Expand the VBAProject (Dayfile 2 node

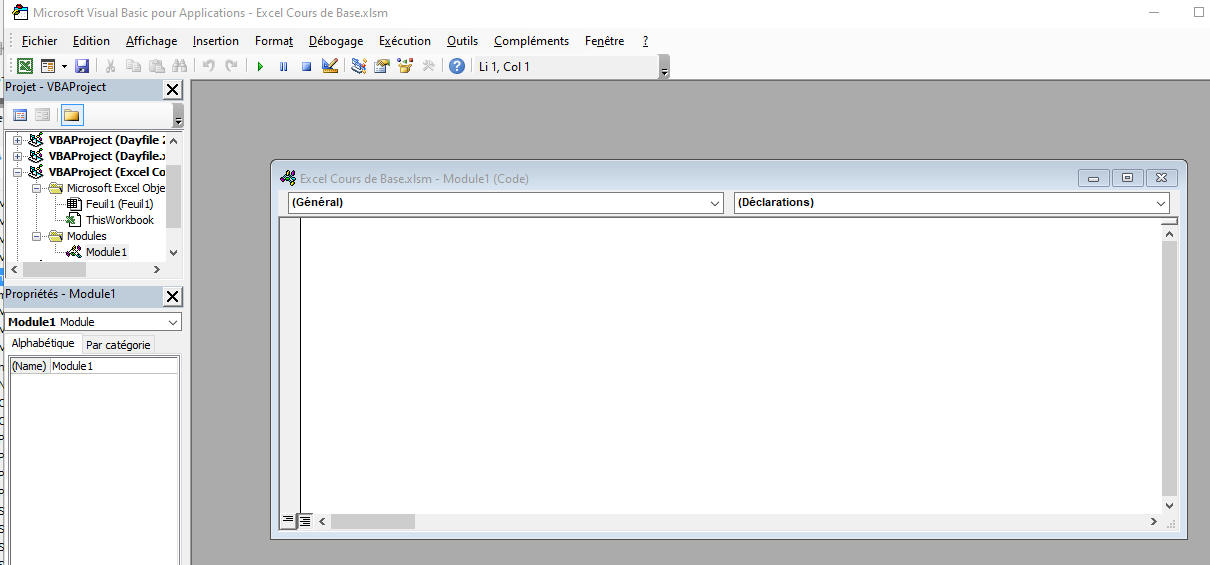click(17, 140)
